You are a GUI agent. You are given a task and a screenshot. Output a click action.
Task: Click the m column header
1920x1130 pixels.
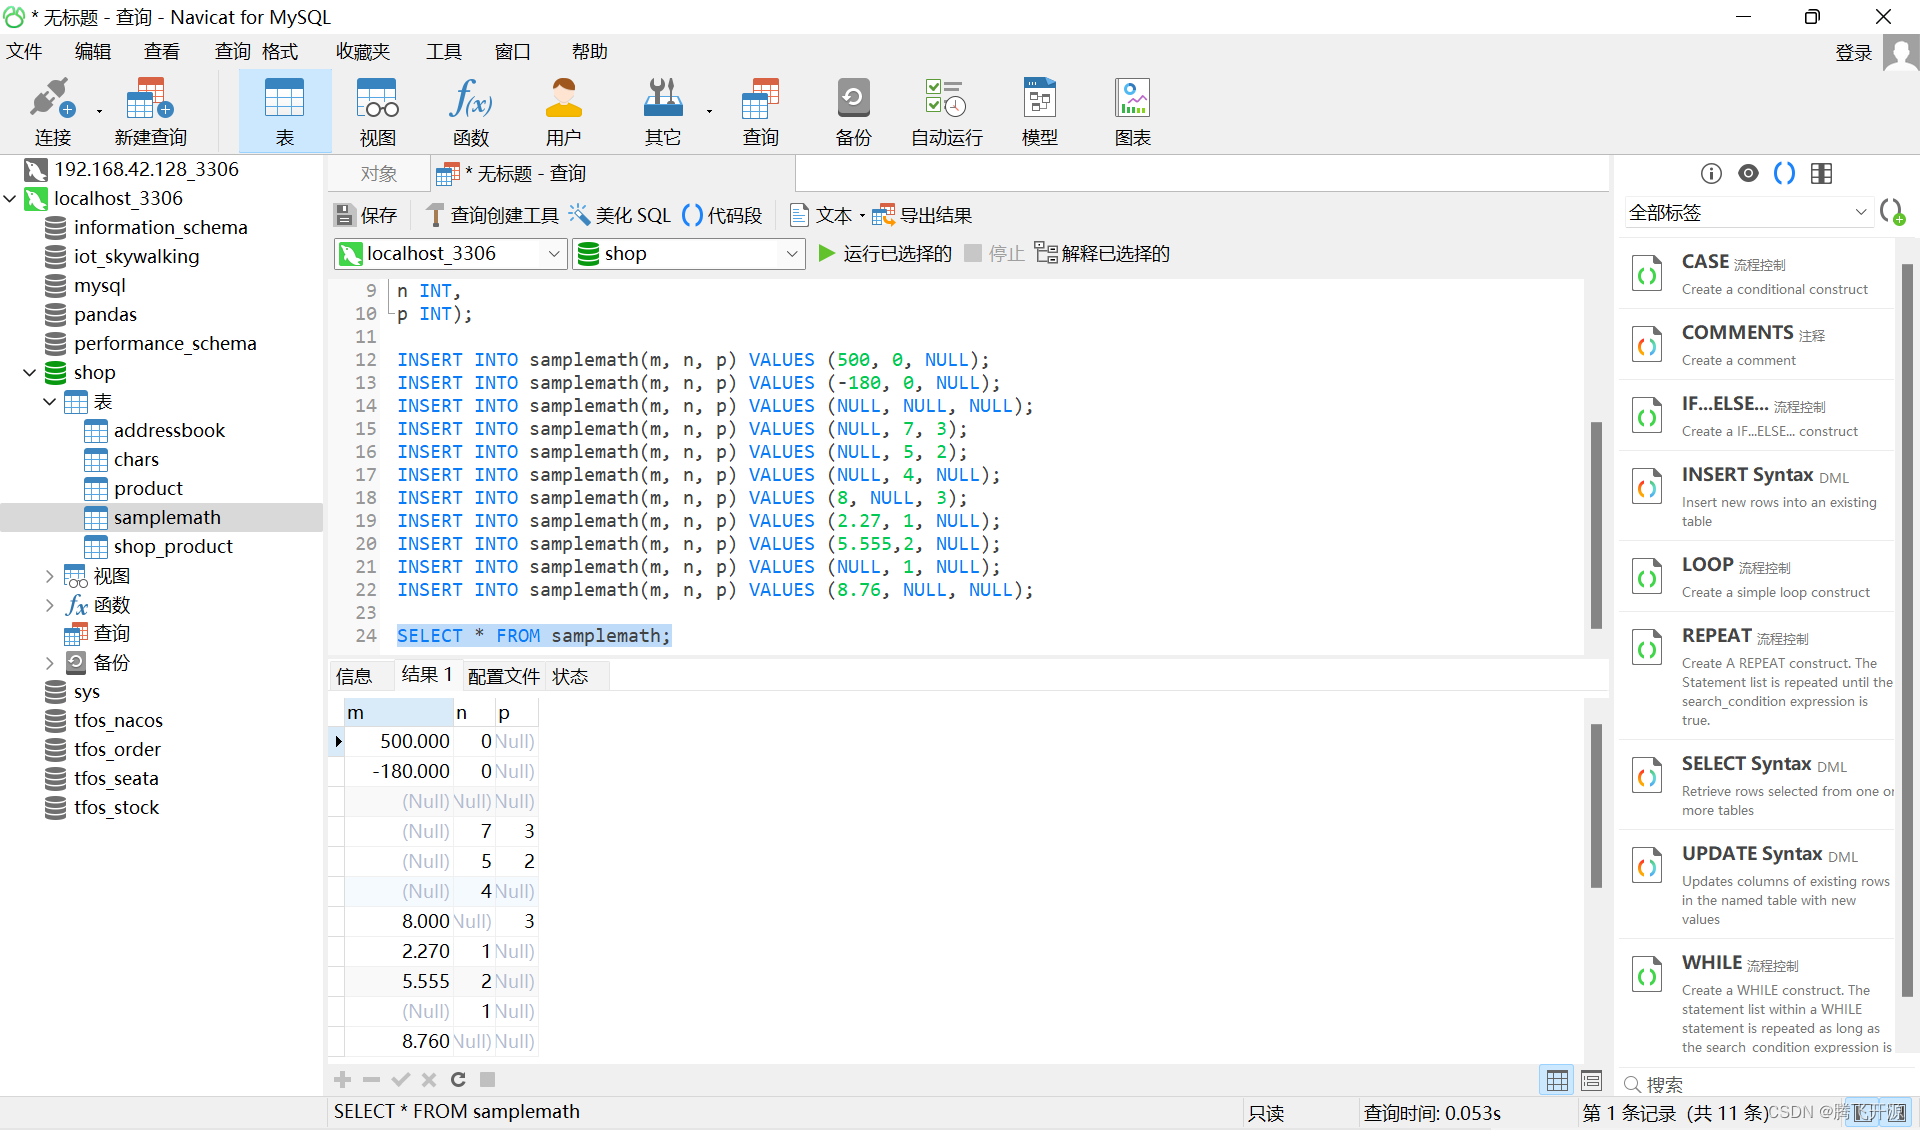(398, 713)
